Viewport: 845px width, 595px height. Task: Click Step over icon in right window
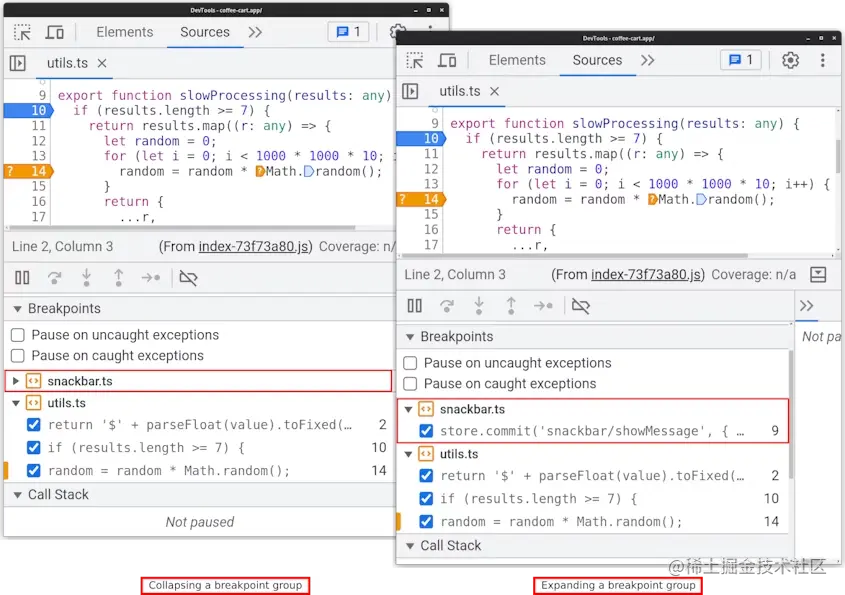[x=447, y=306]
